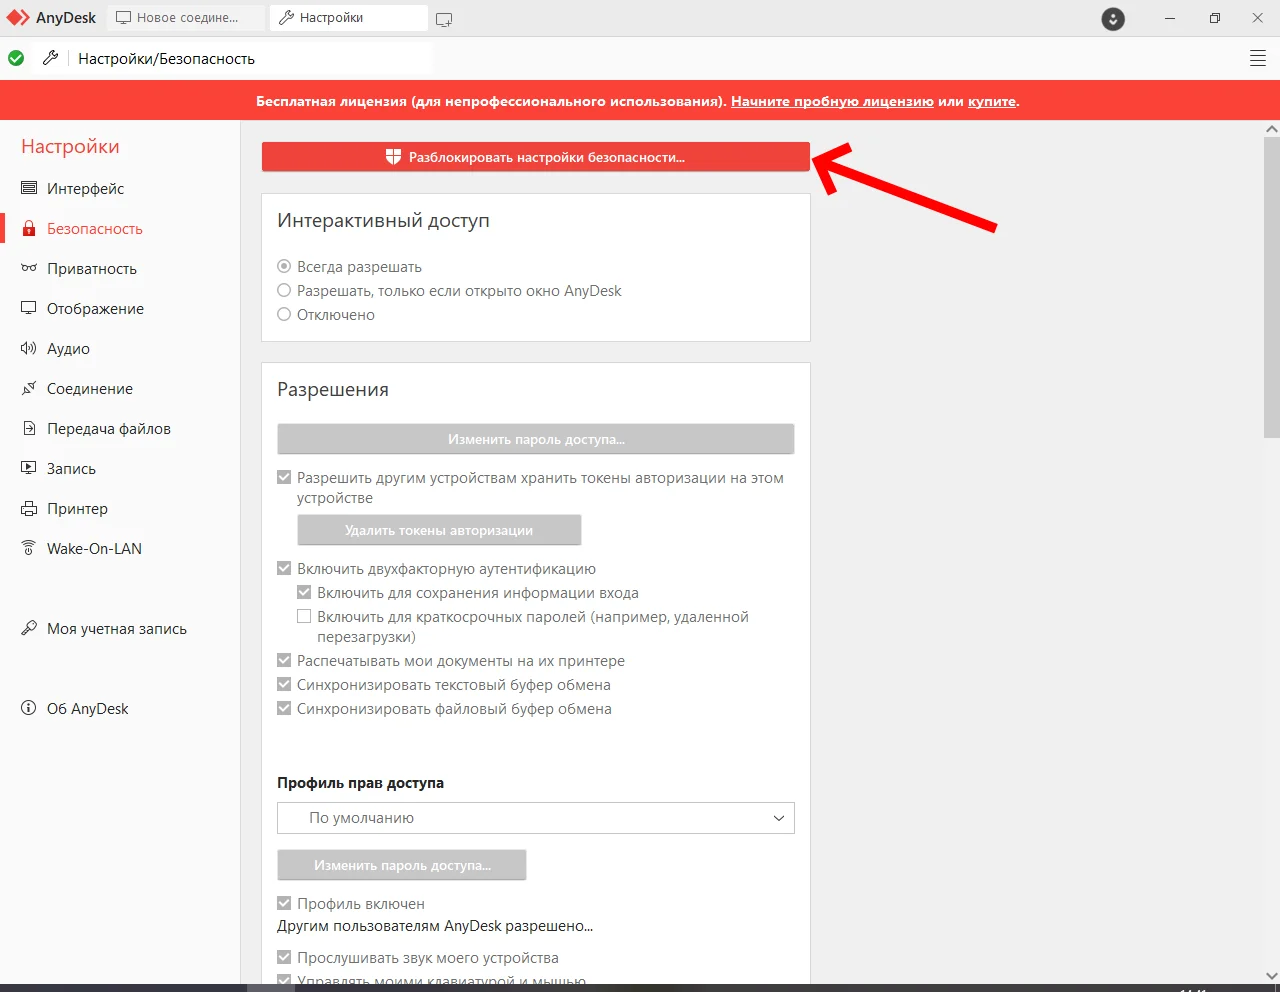Click Другим пользователям AnyDesk разрешено text
This screenshot has height=992, width=1280.
point(435,926)
